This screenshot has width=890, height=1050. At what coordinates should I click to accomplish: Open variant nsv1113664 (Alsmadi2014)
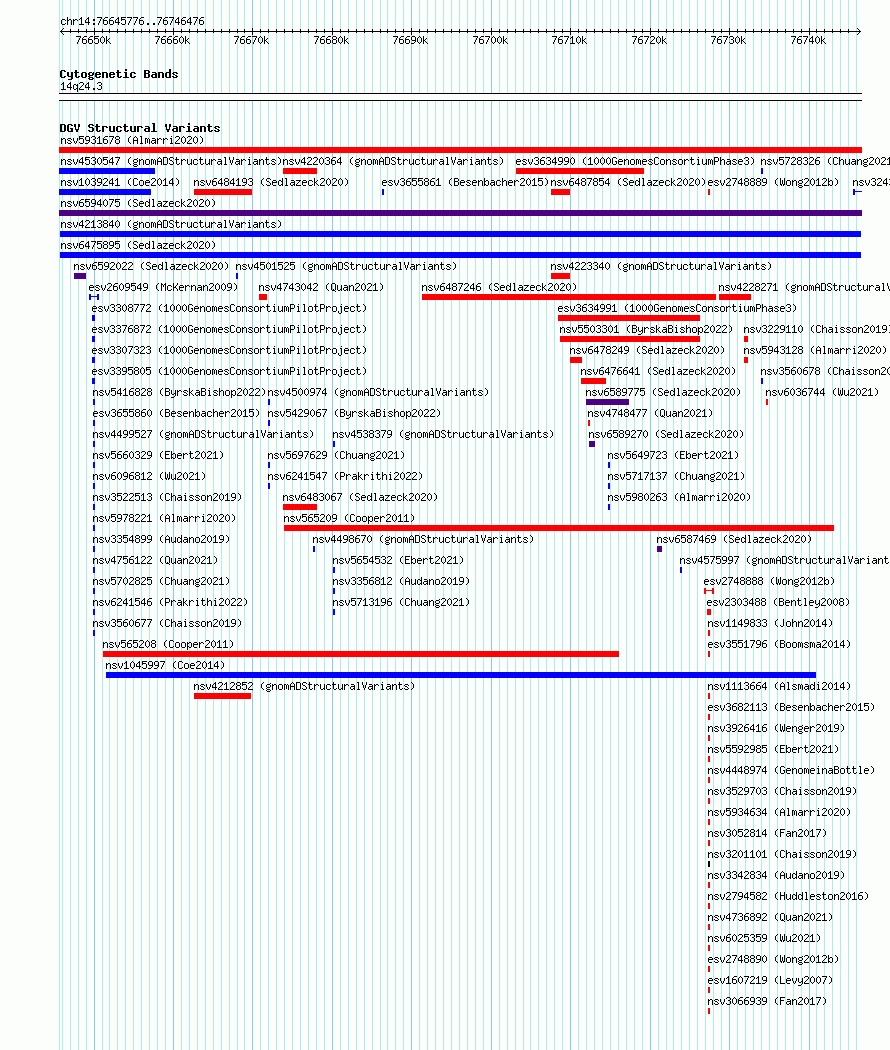point(780,686)
